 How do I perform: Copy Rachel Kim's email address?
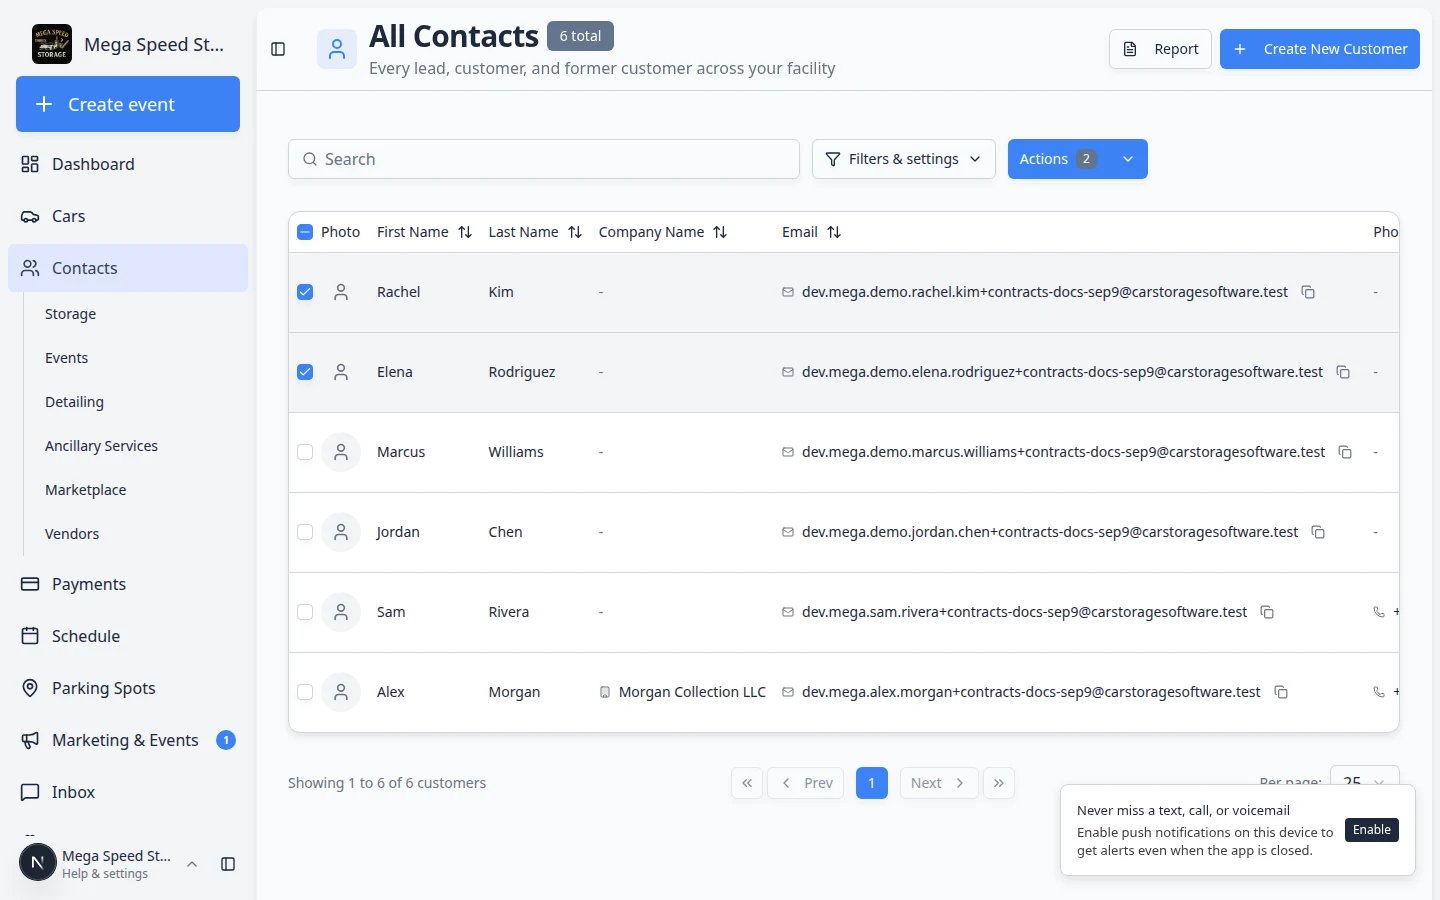[1308, 292]
